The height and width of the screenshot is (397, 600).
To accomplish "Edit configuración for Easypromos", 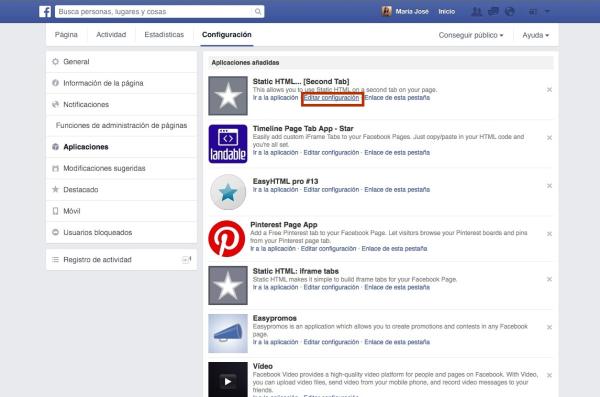I will [331, 342].
